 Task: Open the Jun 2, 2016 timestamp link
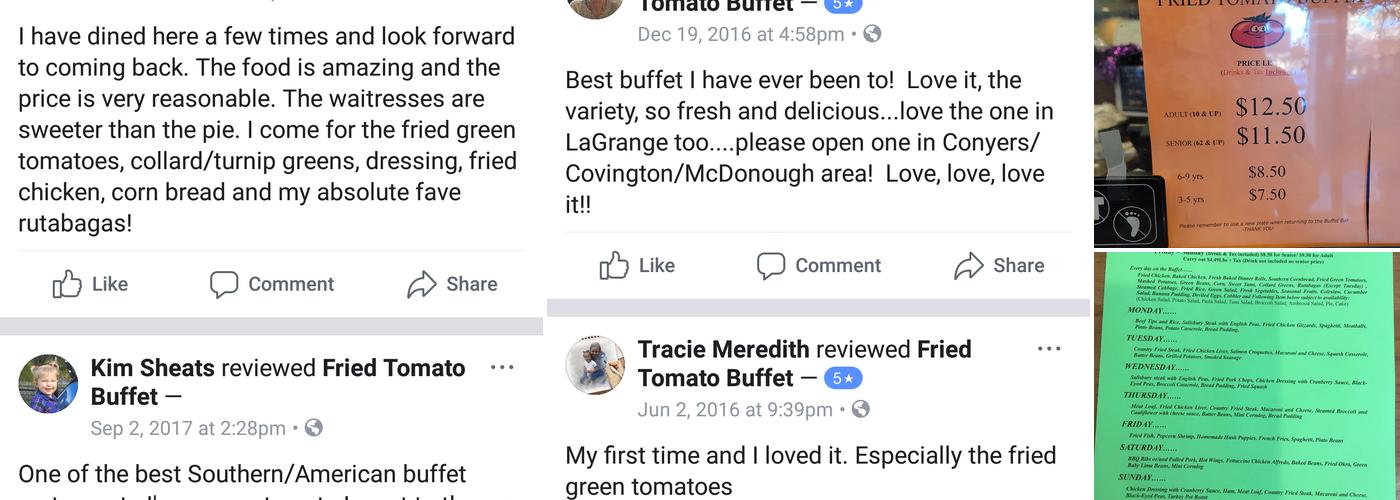pos(735,410)
